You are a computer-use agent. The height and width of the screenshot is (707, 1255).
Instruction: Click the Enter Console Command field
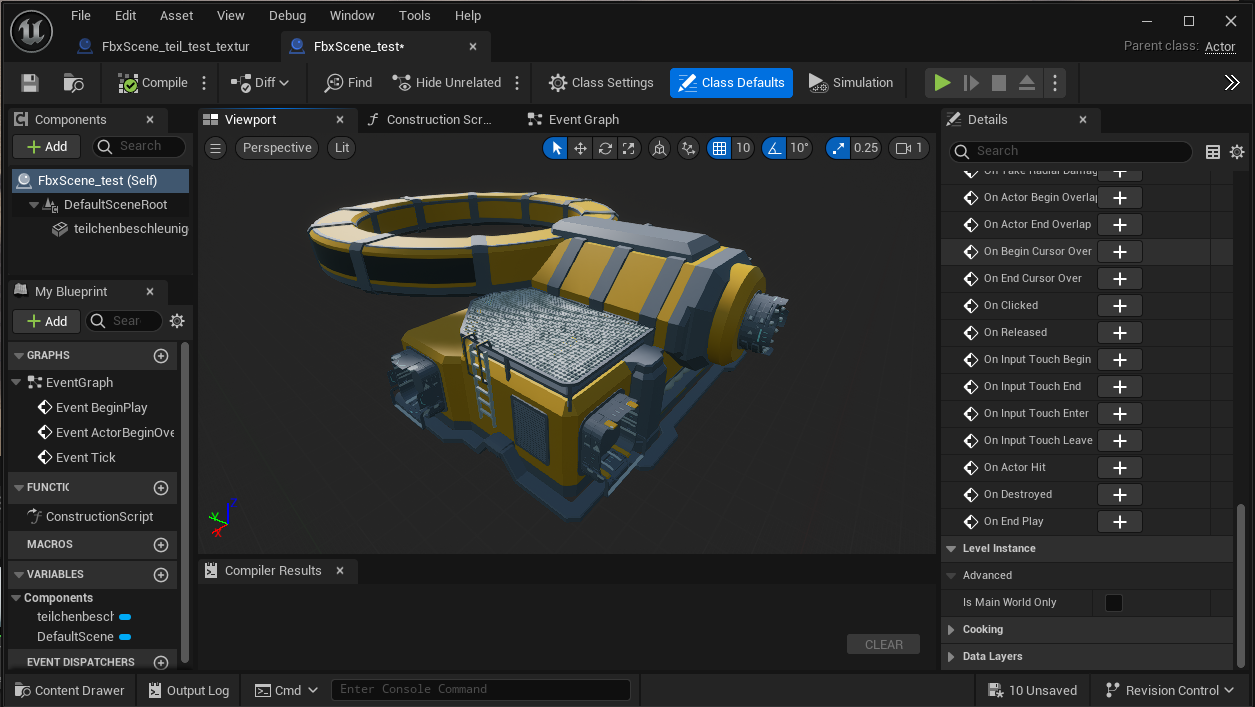click(x=482, y=689)
